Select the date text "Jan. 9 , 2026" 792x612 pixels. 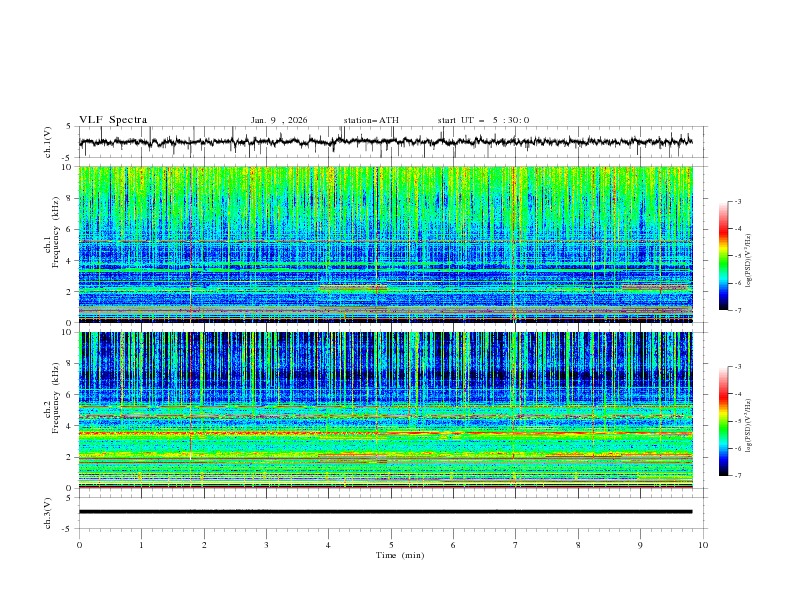(x=279, y=120)
